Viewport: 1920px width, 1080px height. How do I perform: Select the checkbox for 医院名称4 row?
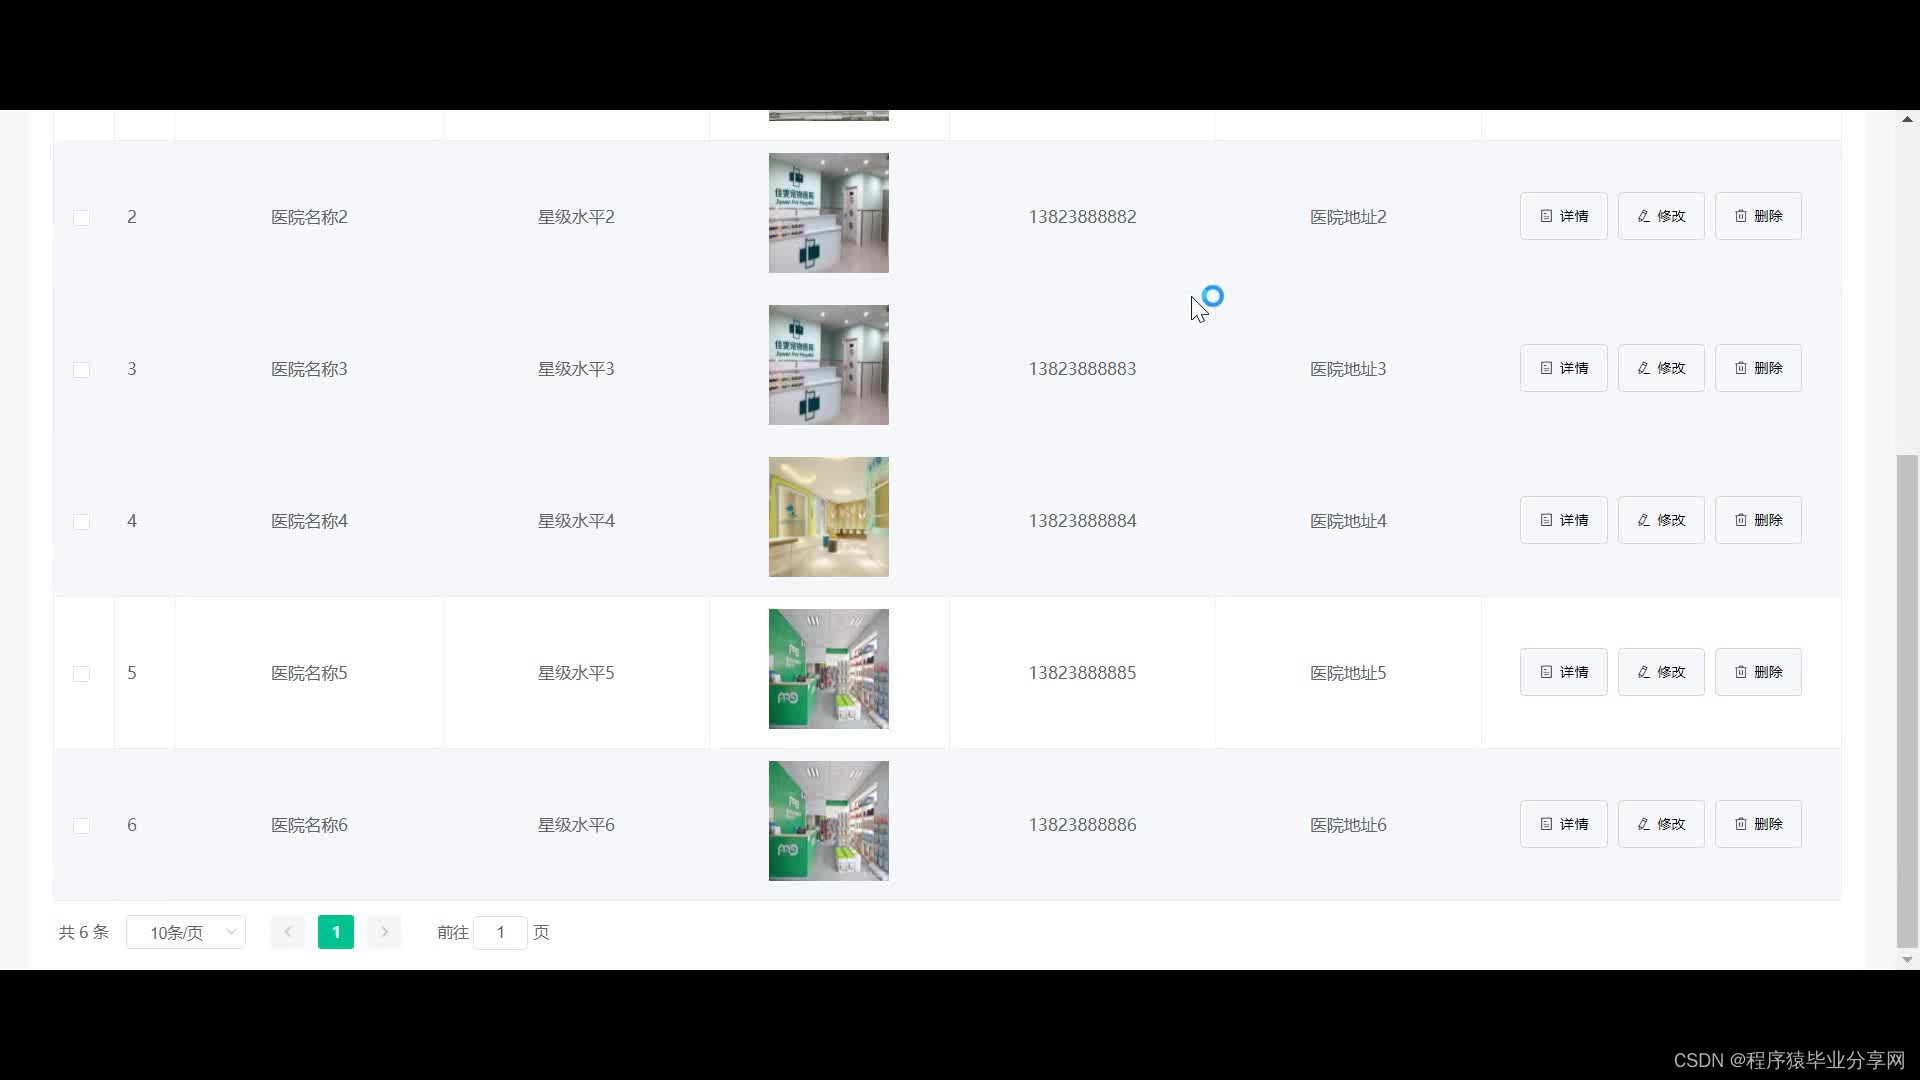click(82, 522)
